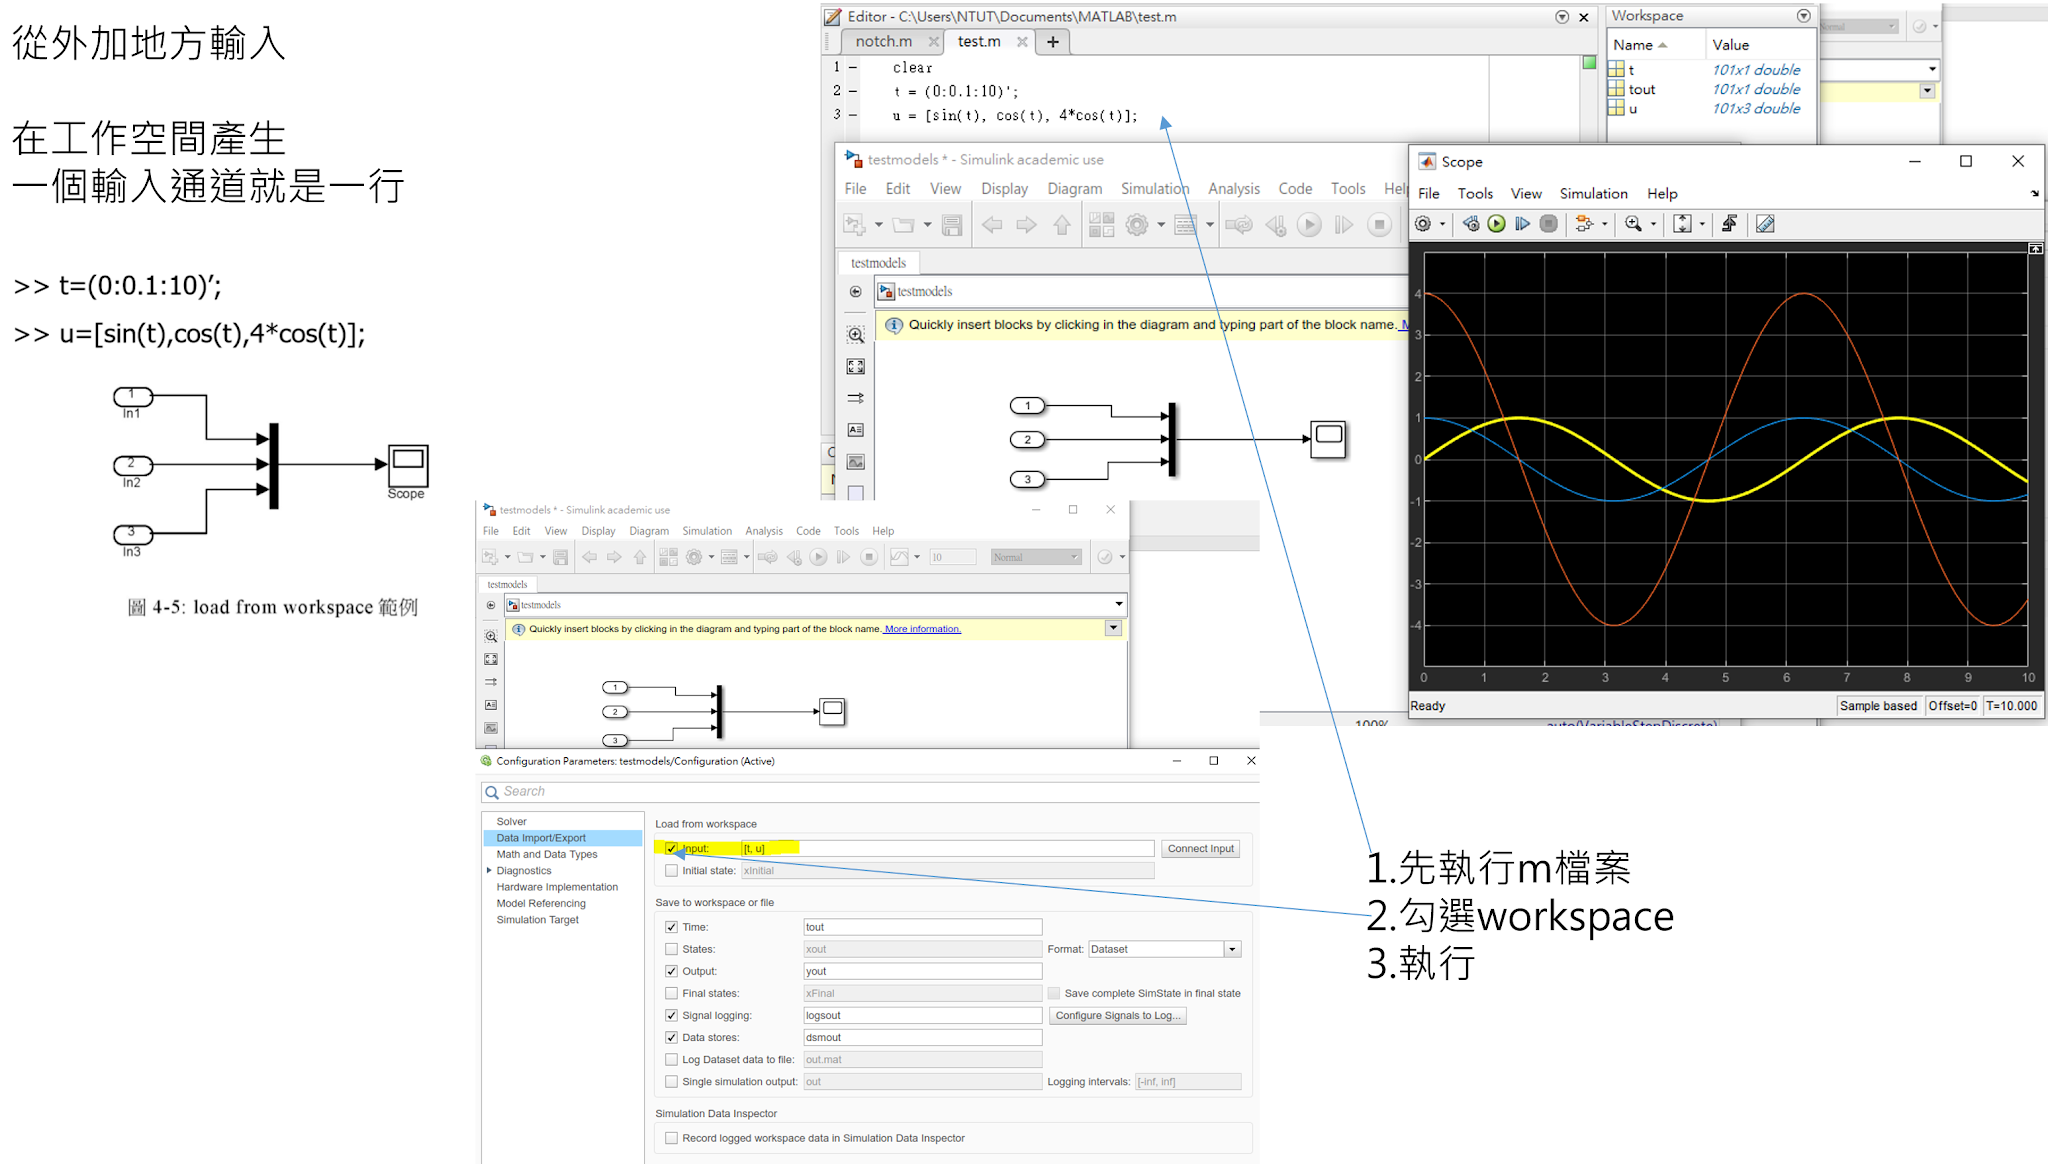Click fit to view icon in upper Simulink palette

click(855, 367)
